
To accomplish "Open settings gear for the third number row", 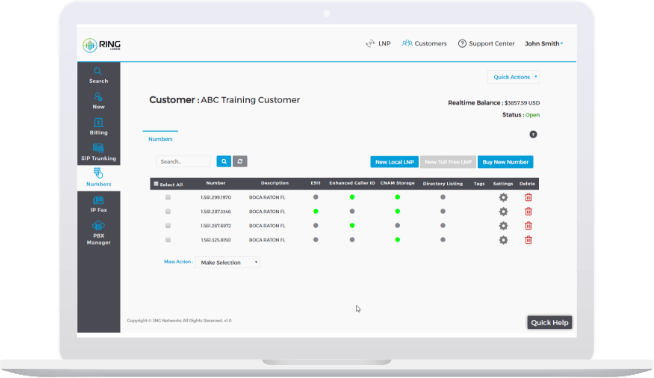I will pyautogui.click(x=503, y=226).
